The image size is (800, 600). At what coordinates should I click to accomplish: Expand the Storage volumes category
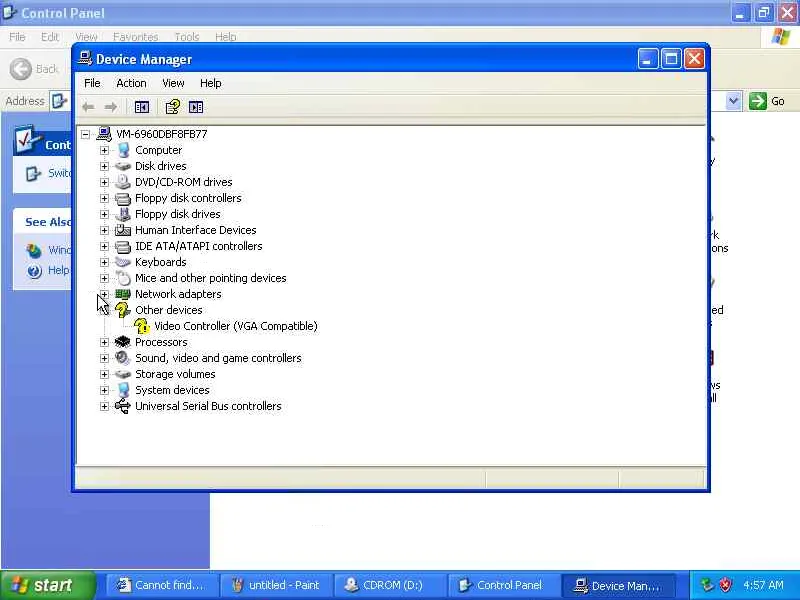point(104,374)
